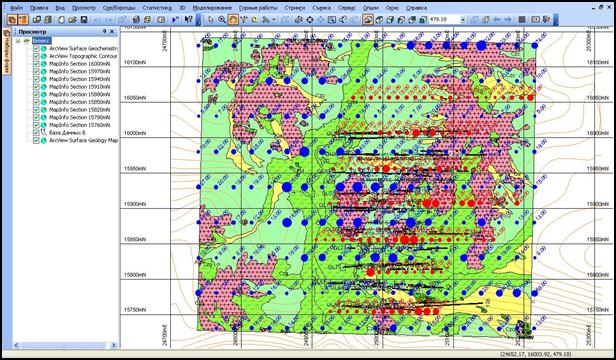616x360 pixels.
Task: Open the Моделирование menu
Action: point(212,7)
